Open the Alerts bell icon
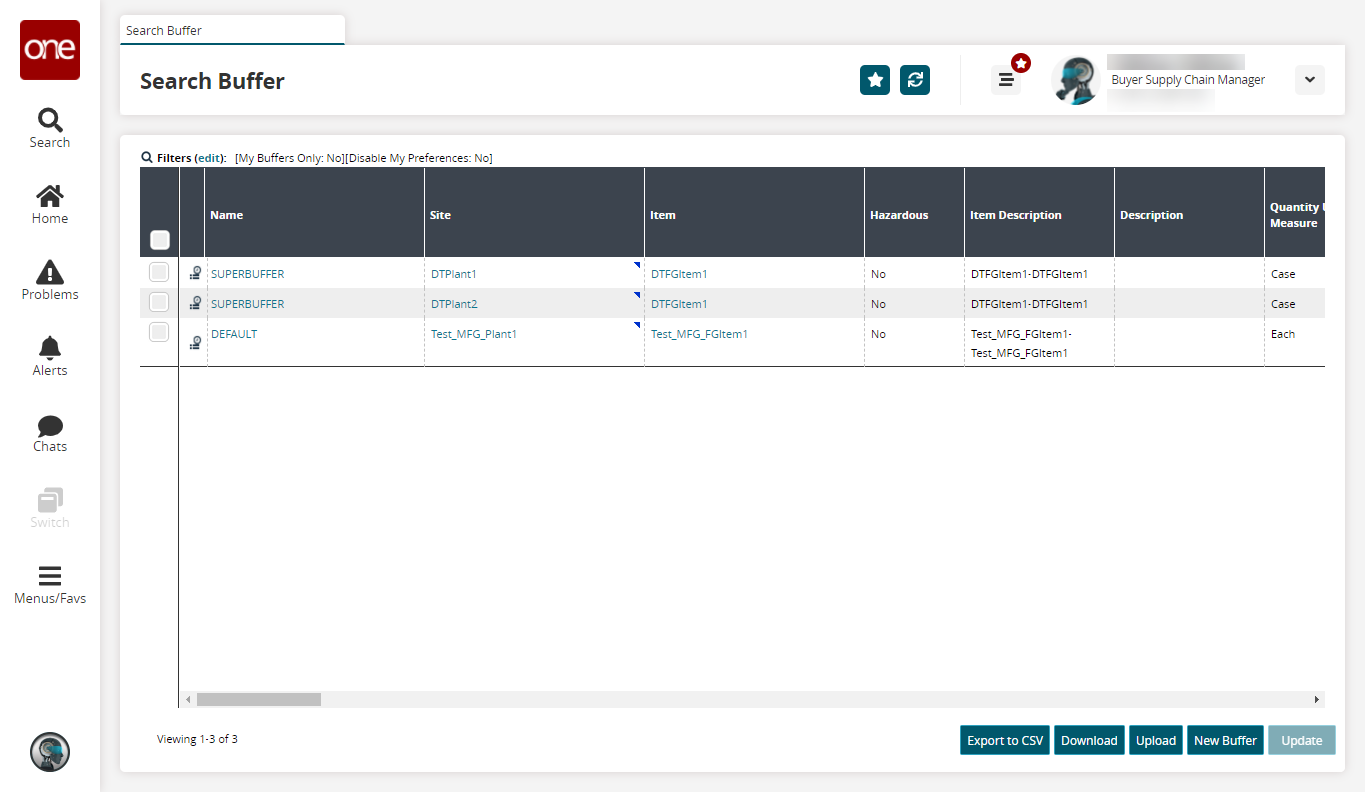This screenshot has height=792, width=1365. [x=50, y=356]
